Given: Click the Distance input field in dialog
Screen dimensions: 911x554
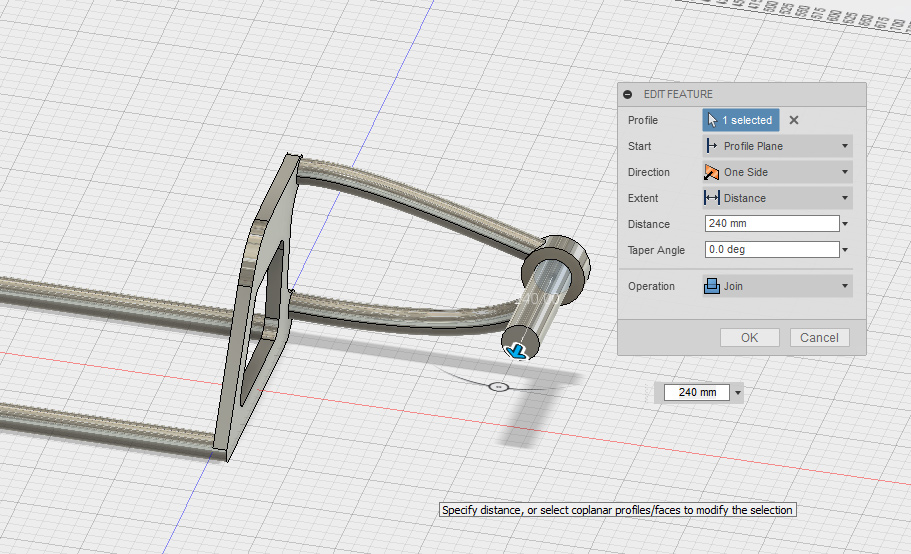Looking at the screenshot, I should point(770,224).
